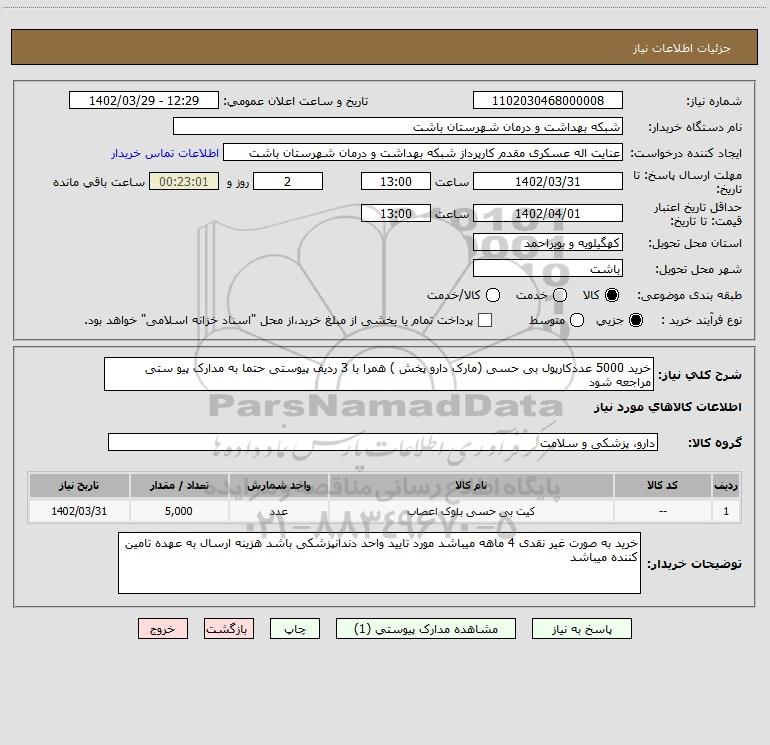This screenshot has width=770, height=745.
Task: Click the خروج exit button
Action: 163,629
